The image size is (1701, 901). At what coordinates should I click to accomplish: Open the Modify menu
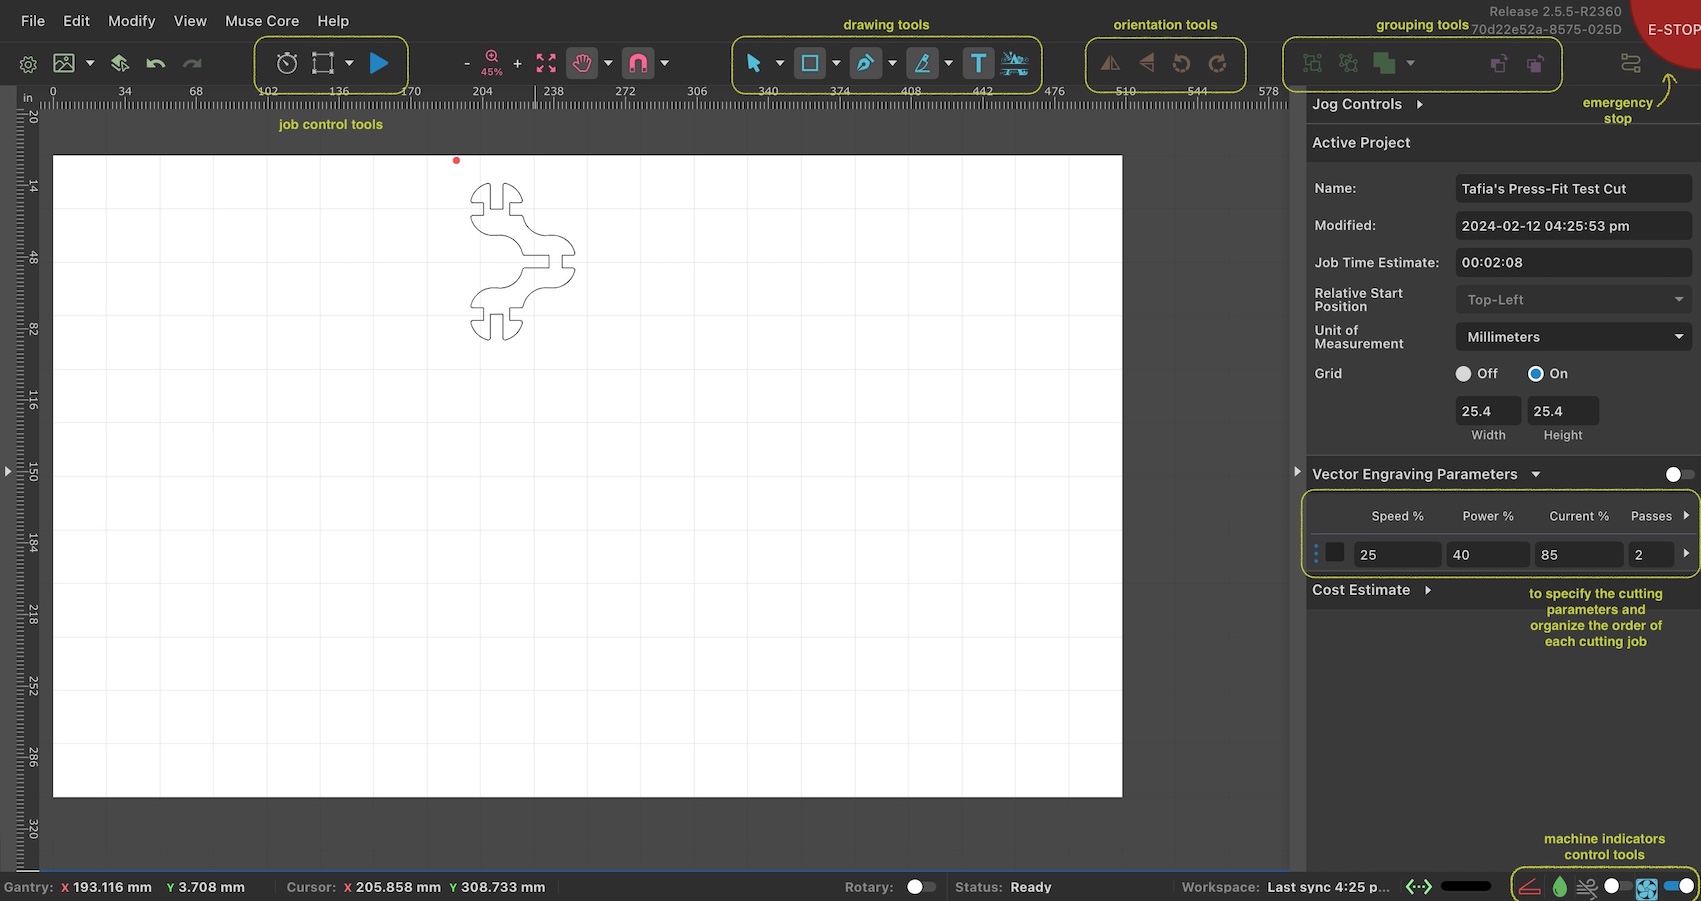(132, 21)
